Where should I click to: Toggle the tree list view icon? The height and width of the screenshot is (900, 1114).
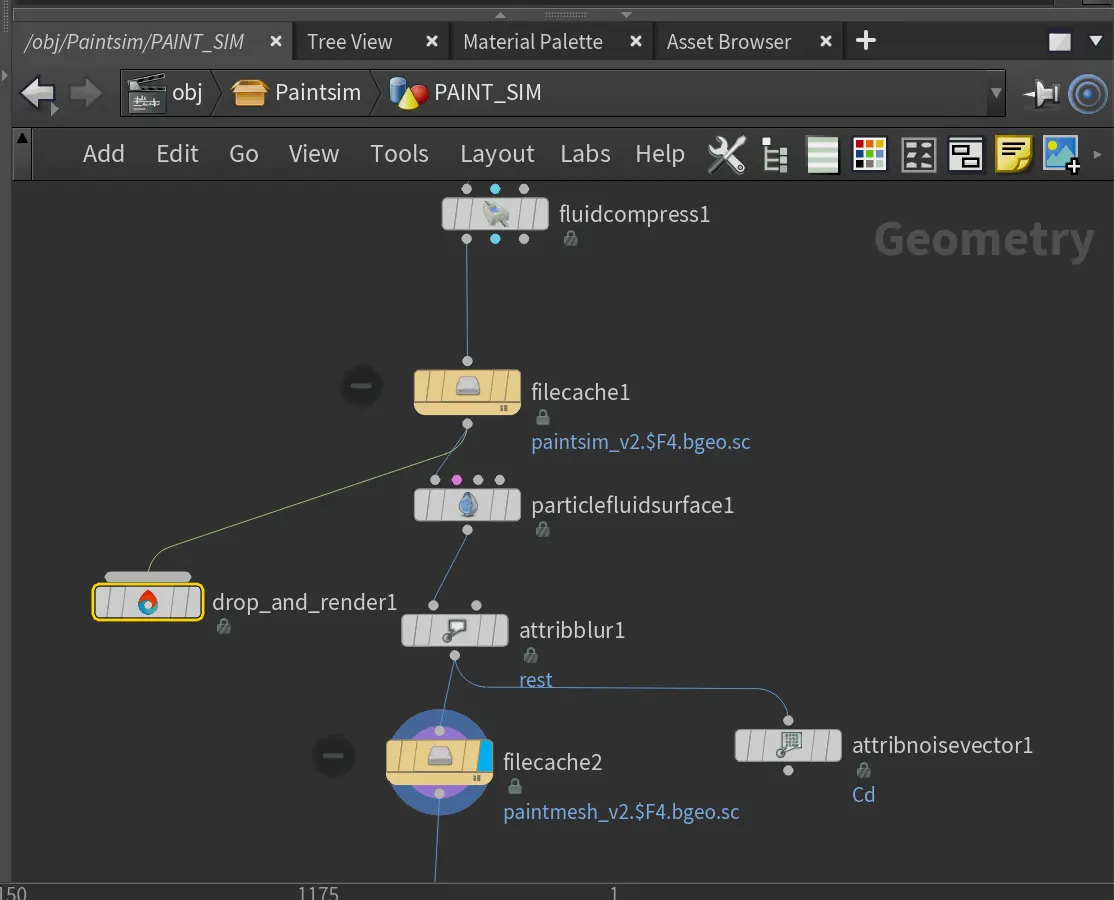(x=775, y=155)
